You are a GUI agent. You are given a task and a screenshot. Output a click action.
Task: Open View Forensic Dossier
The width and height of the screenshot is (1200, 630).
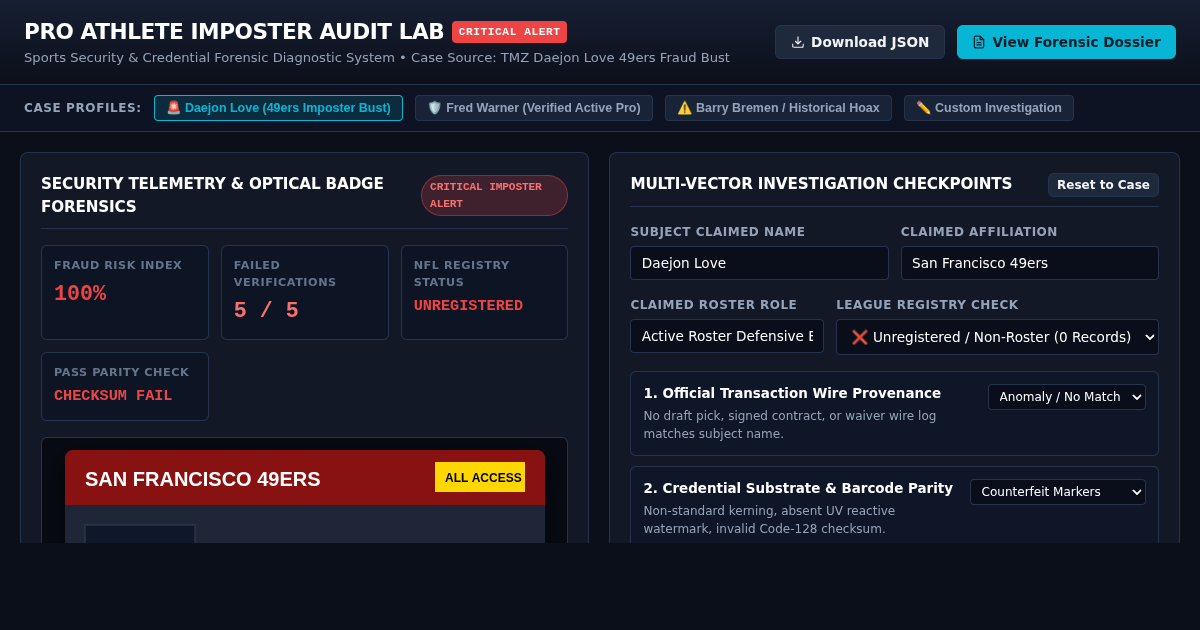point(1066,42)
